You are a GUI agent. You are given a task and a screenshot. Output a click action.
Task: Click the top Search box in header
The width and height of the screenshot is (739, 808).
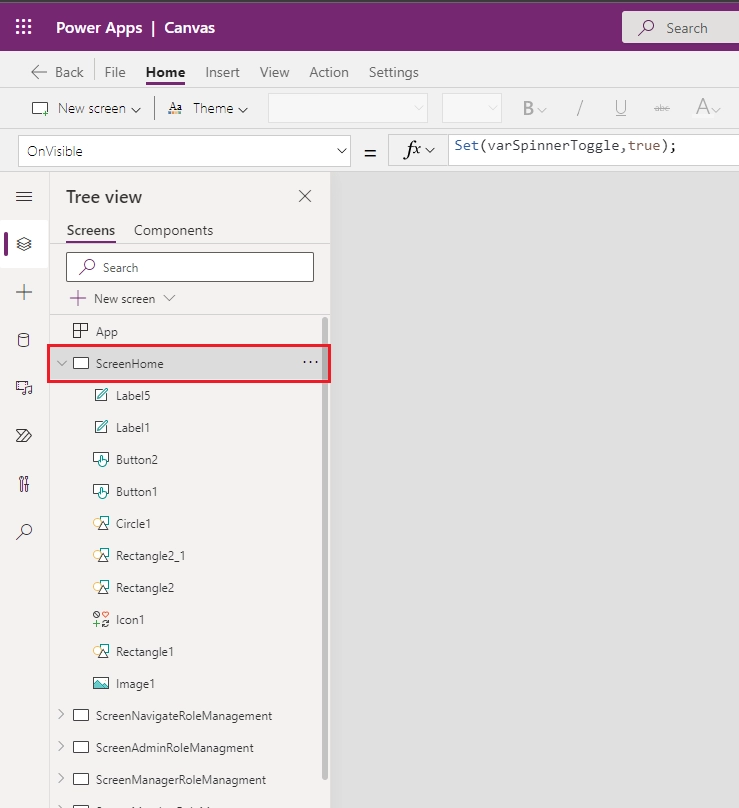[680, 27]
